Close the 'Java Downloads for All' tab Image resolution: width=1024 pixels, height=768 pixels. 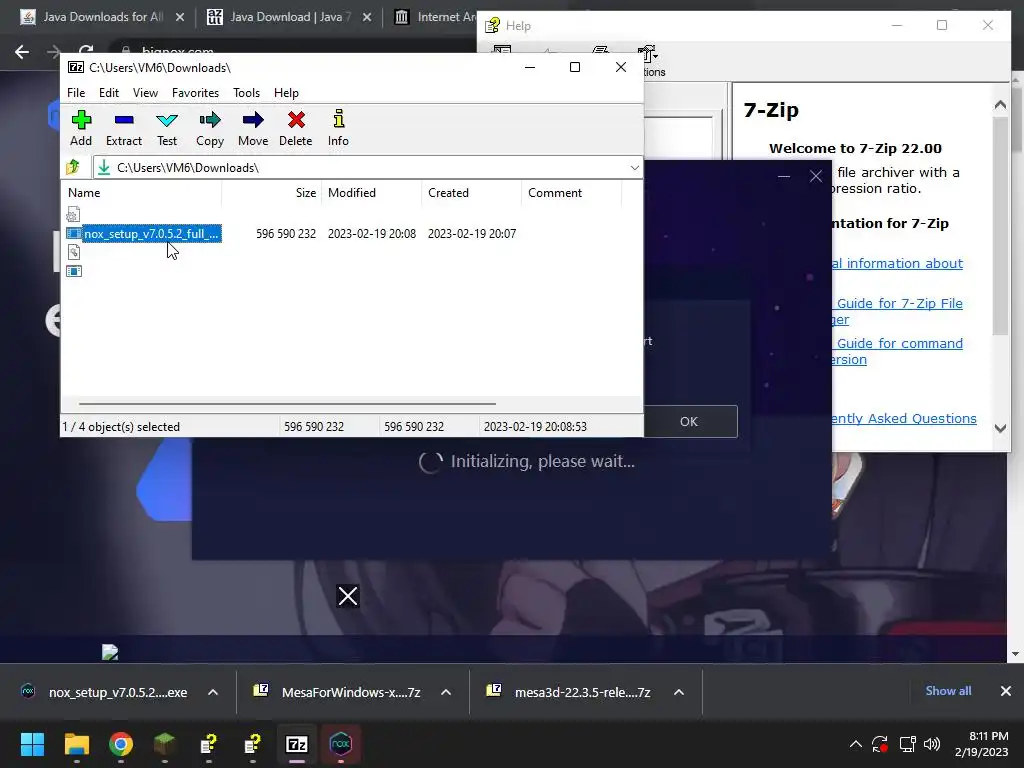coord(180,17)
